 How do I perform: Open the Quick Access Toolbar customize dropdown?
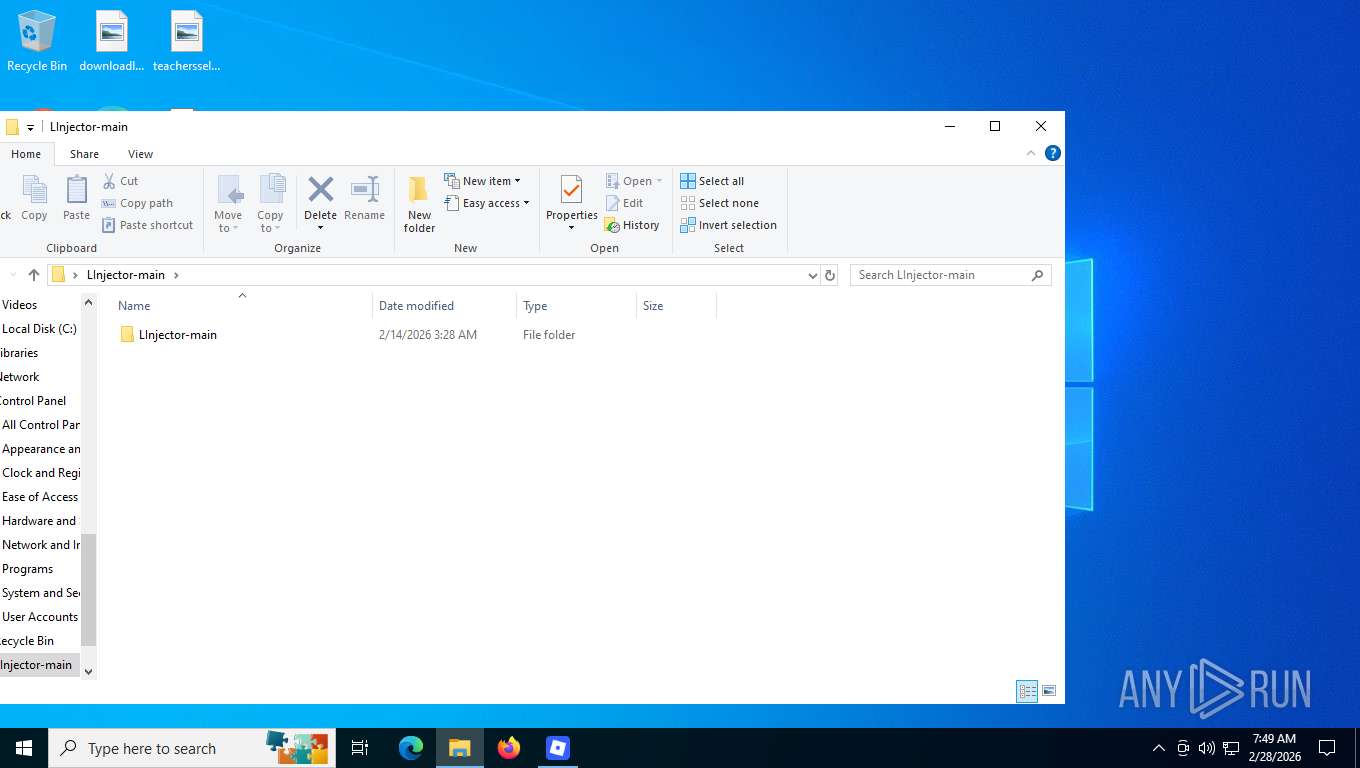[x=30, y=127]
